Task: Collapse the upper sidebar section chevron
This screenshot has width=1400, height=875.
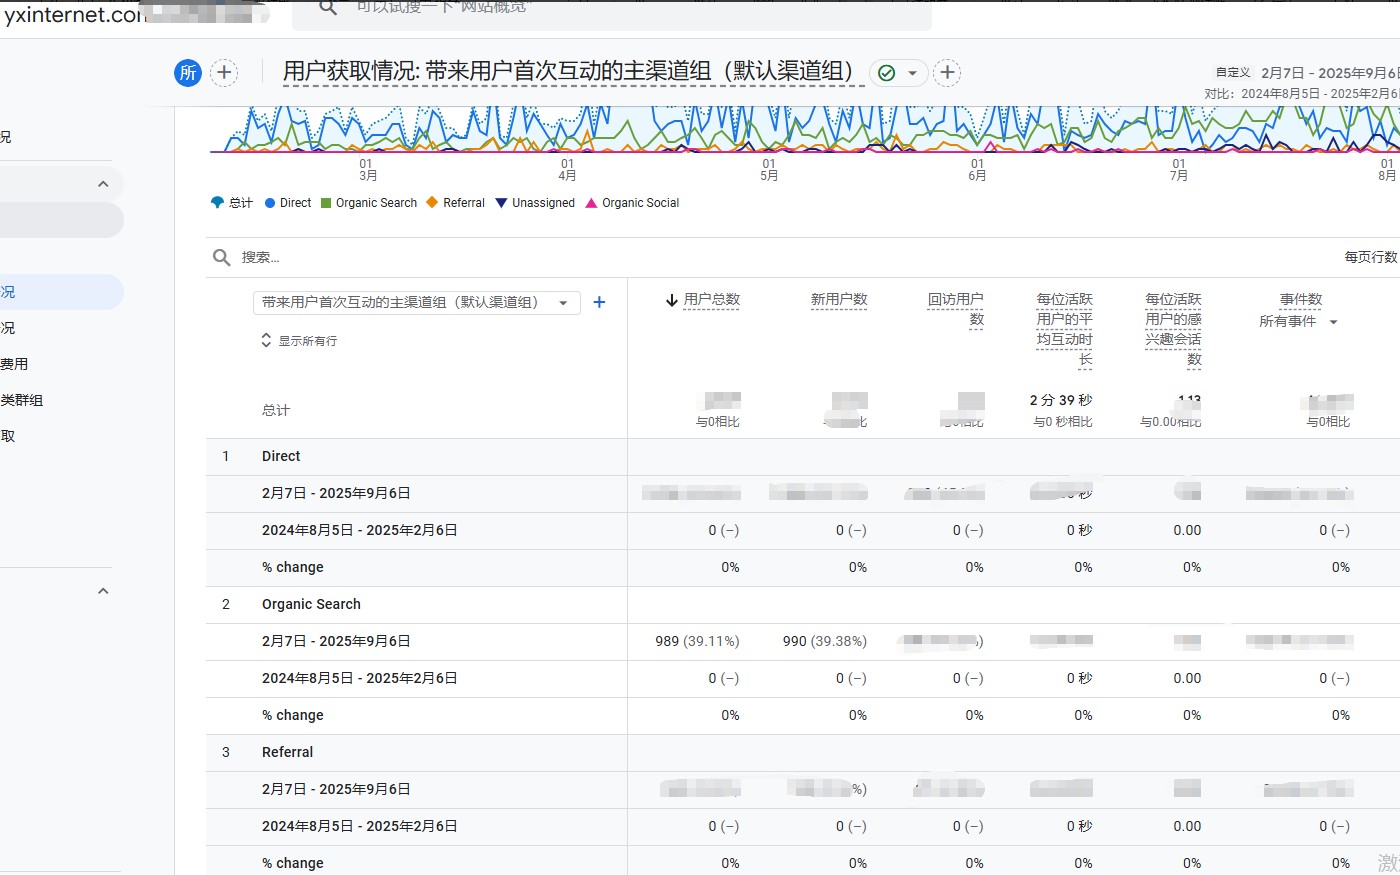Action: pos(103,184)
